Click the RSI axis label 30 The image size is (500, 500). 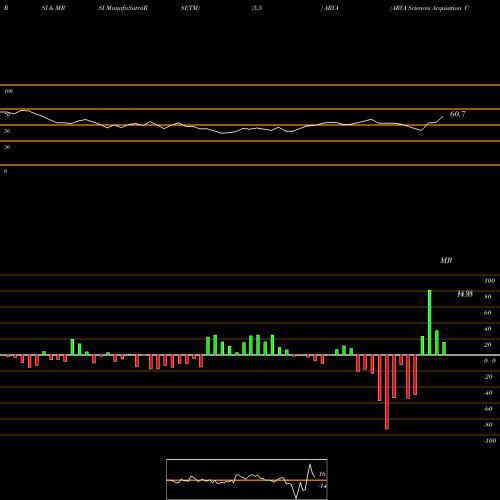coord(7,147)
